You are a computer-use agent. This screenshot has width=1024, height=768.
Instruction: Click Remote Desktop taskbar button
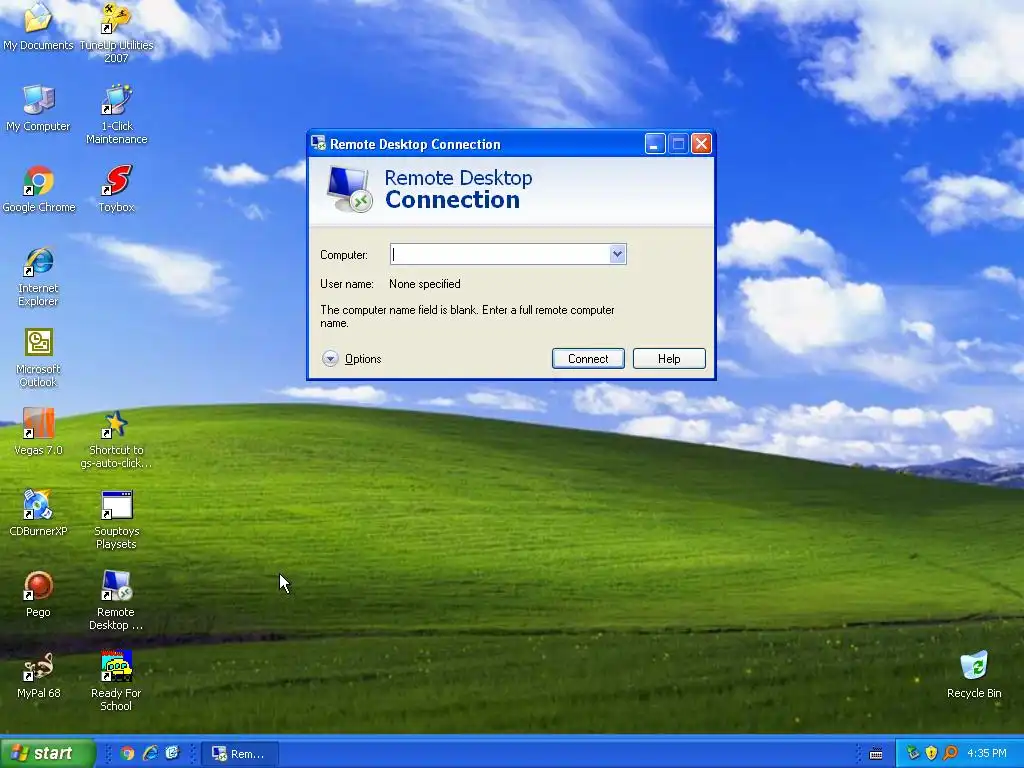[x=240, y=754]
